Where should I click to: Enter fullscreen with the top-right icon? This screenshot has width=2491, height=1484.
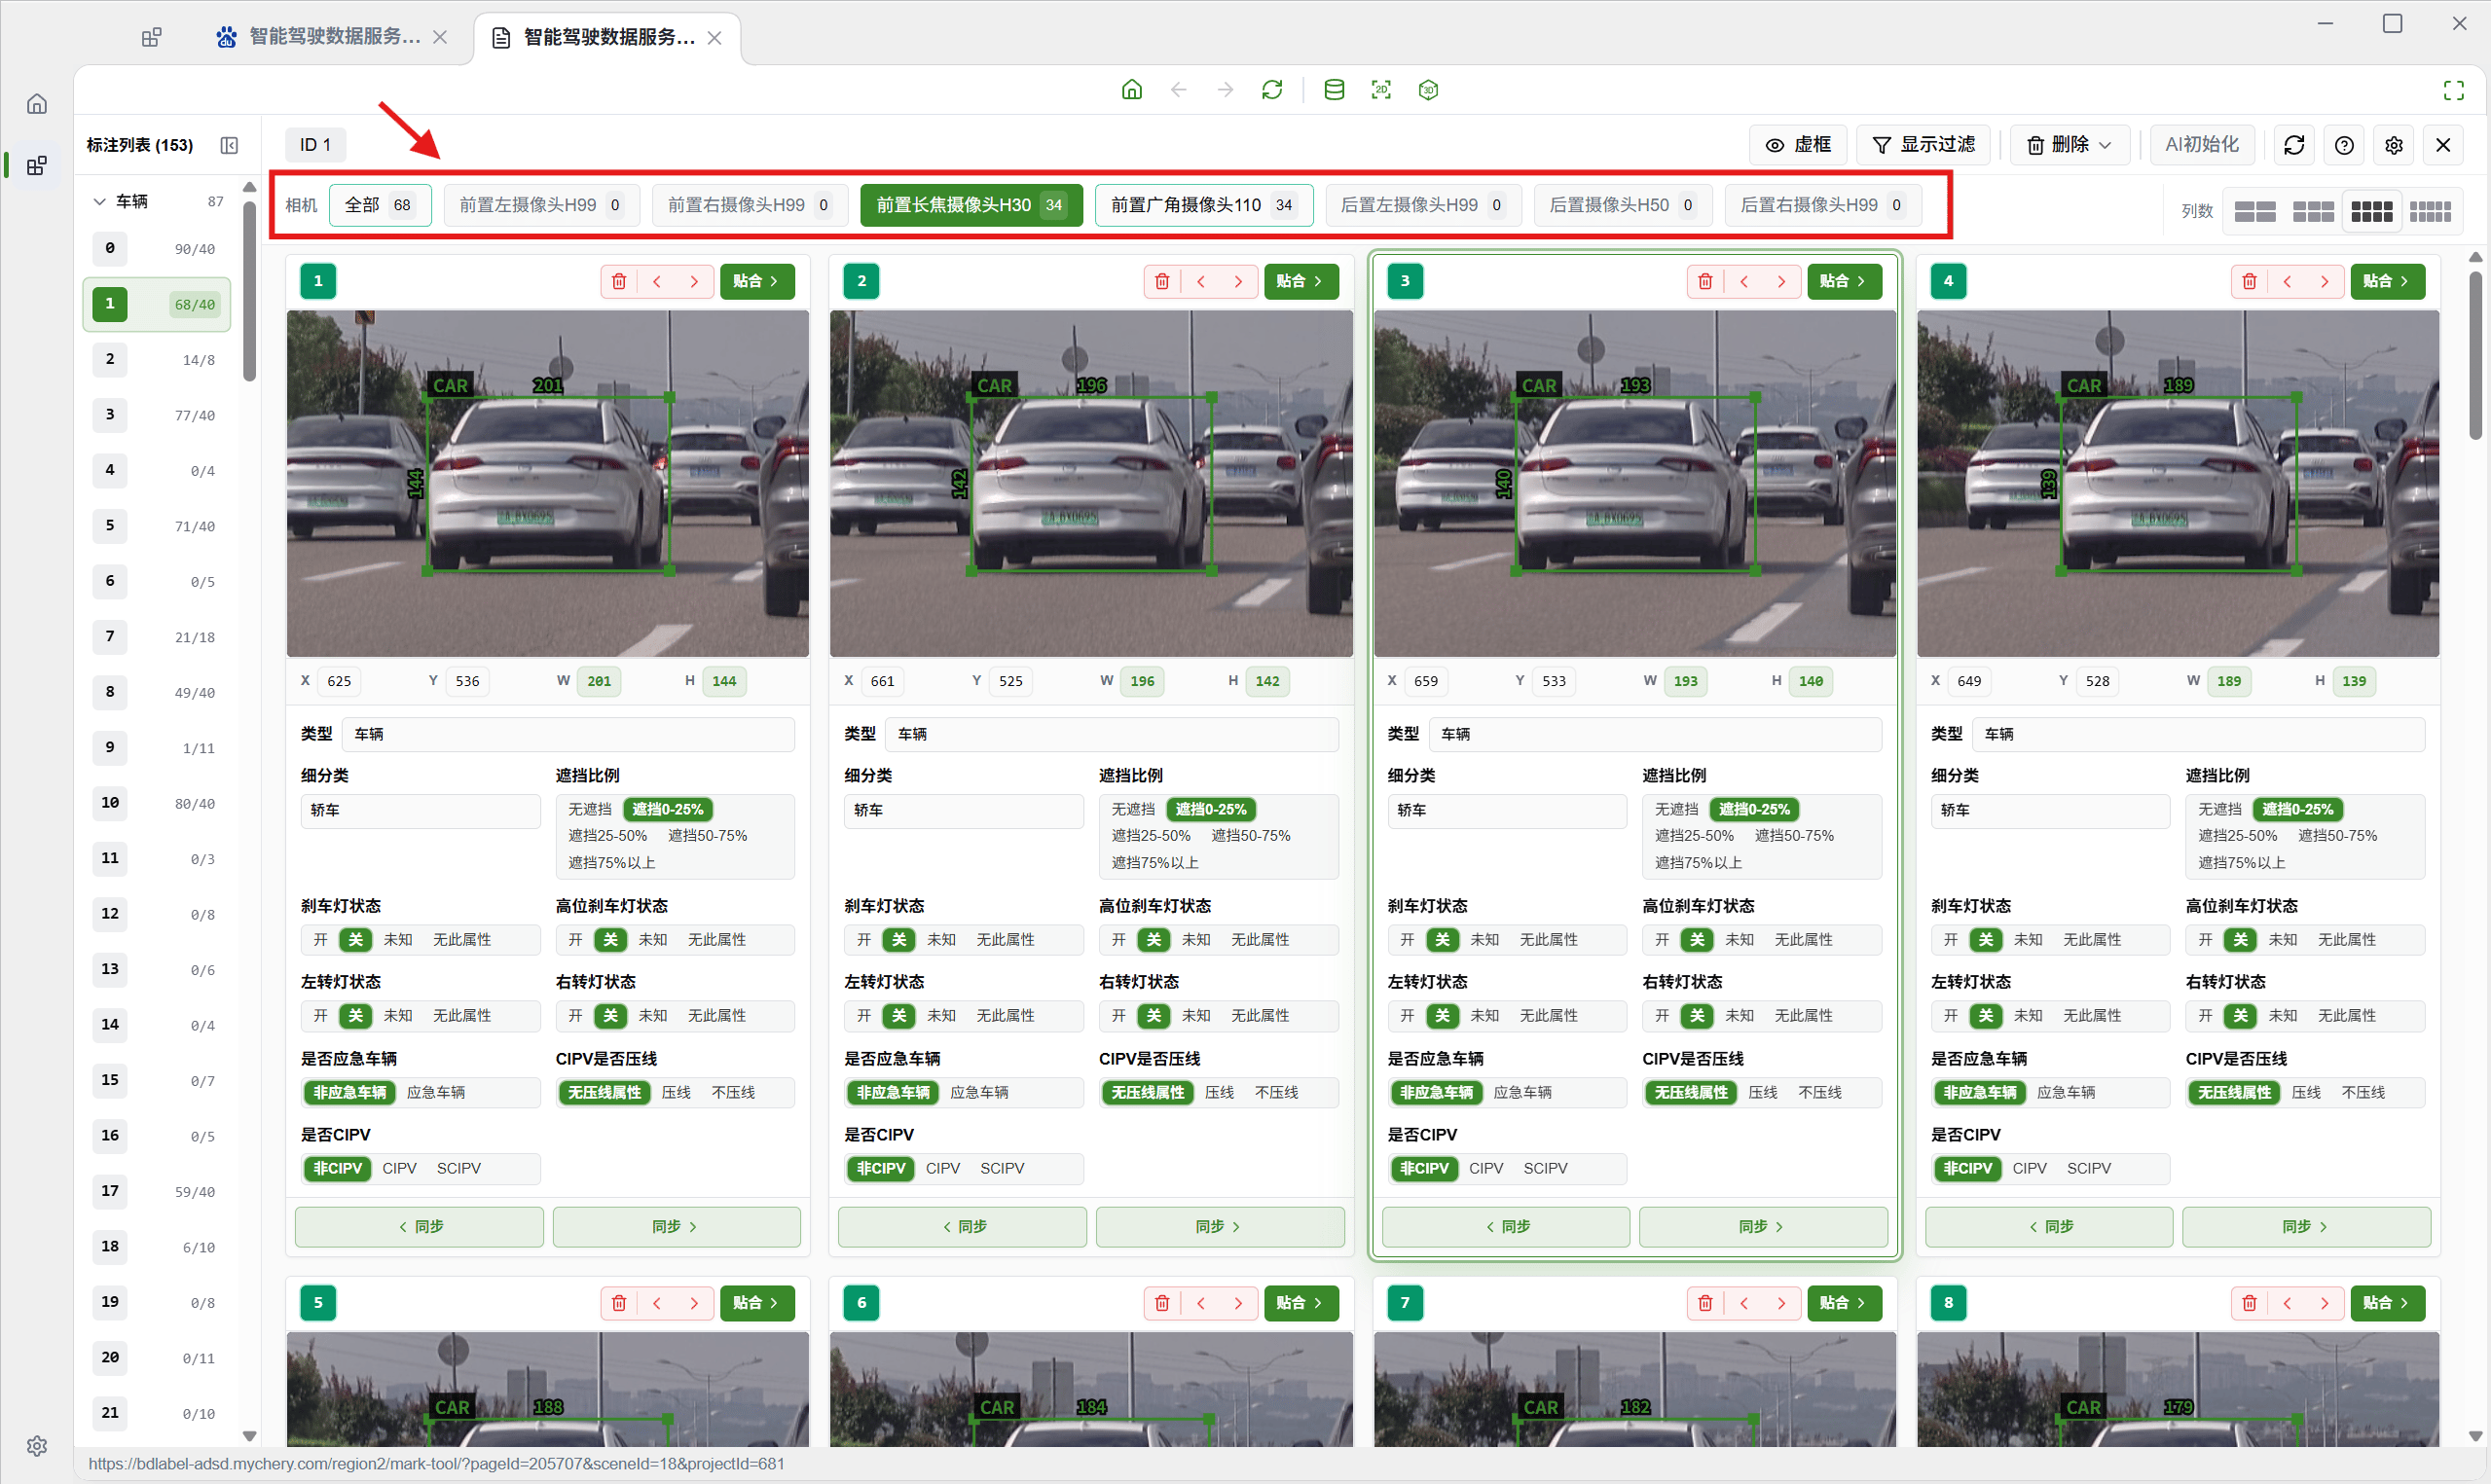coord(2453,90)
